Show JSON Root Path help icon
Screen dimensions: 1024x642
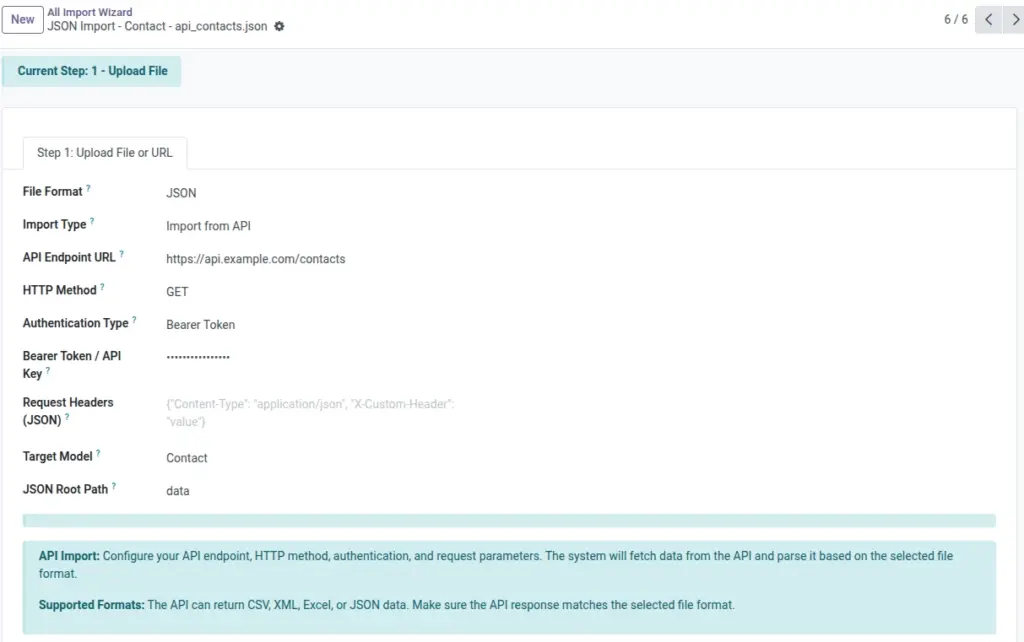[x=114, y=486]
